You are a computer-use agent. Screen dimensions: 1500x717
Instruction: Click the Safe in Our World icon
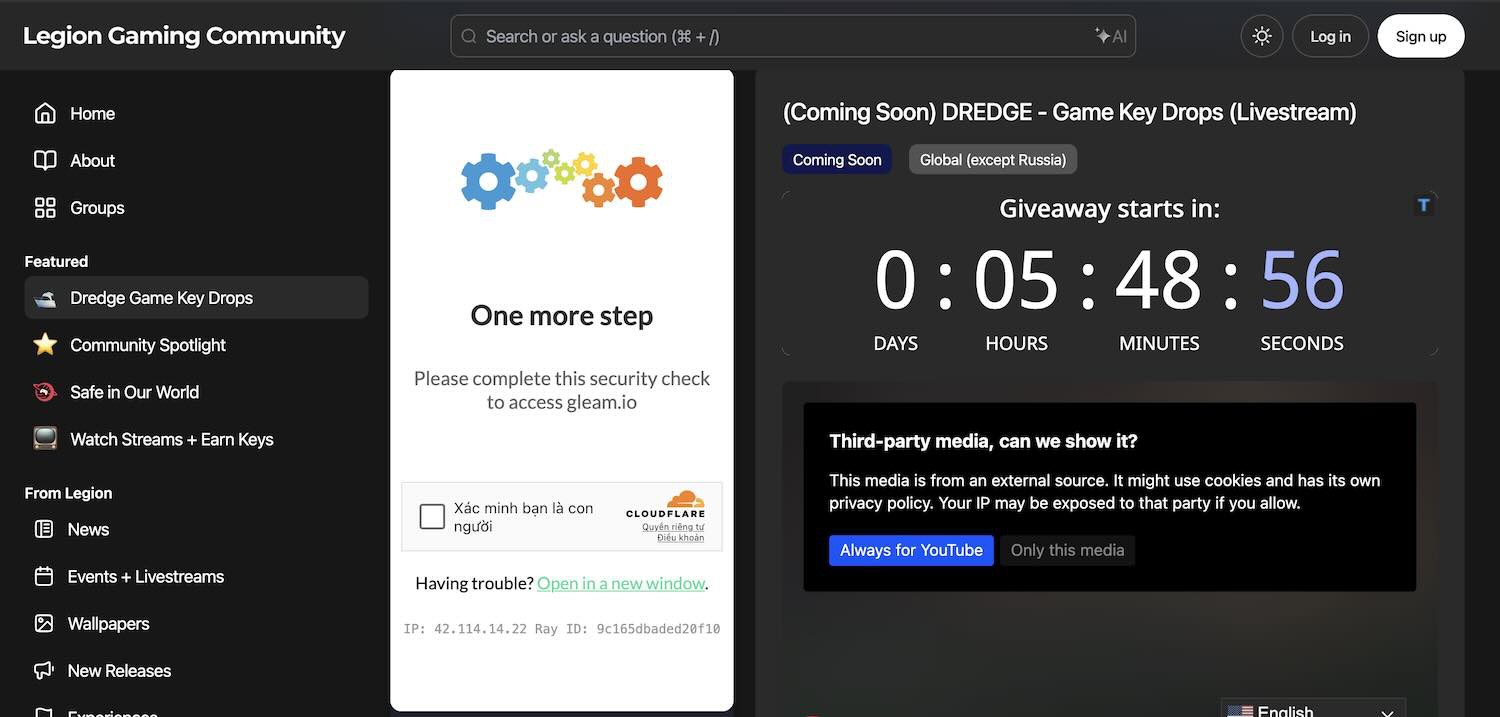click(45, 392)
